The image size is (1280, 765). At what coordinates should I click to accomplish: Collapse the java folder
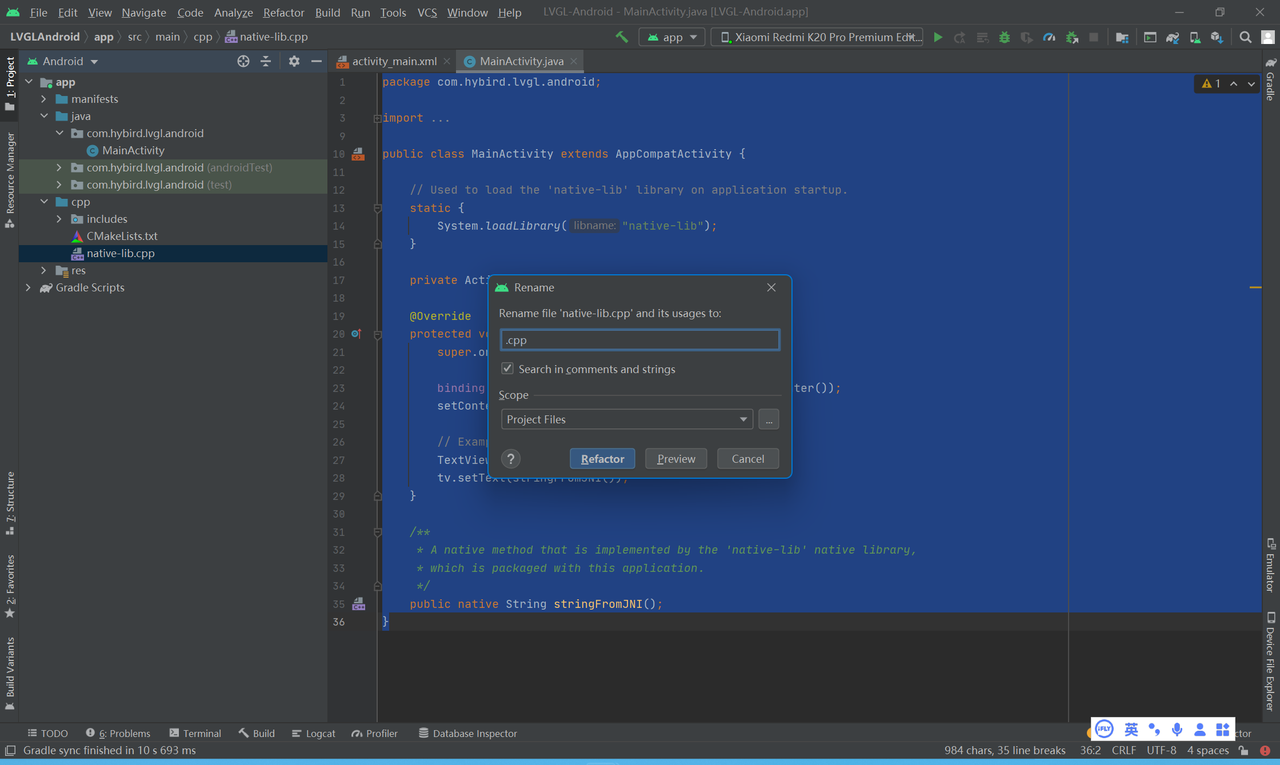pyautogui.click(x=43, y=116)
